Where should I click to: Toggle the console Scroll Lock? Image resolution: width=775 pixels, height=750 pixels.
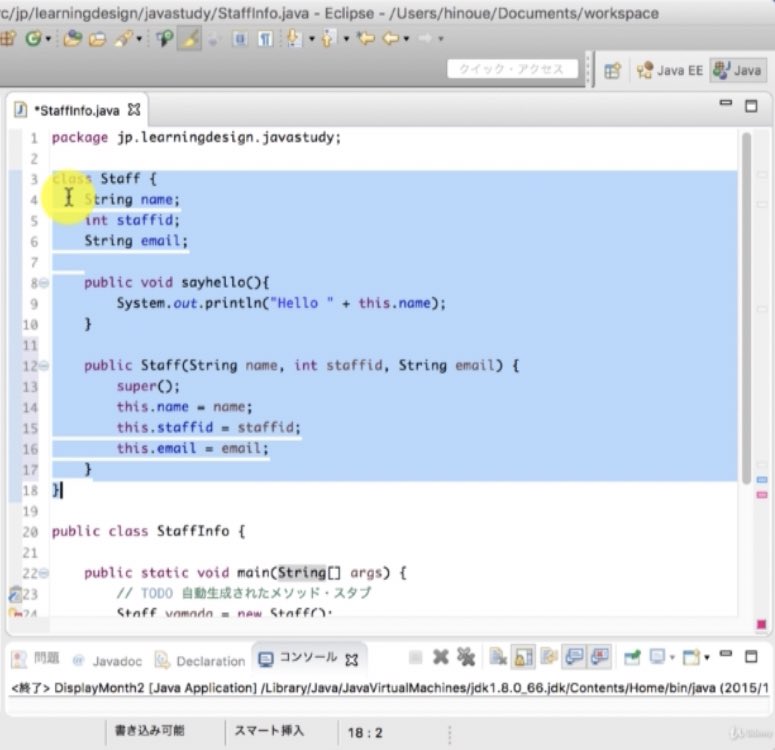coord(523,657)
